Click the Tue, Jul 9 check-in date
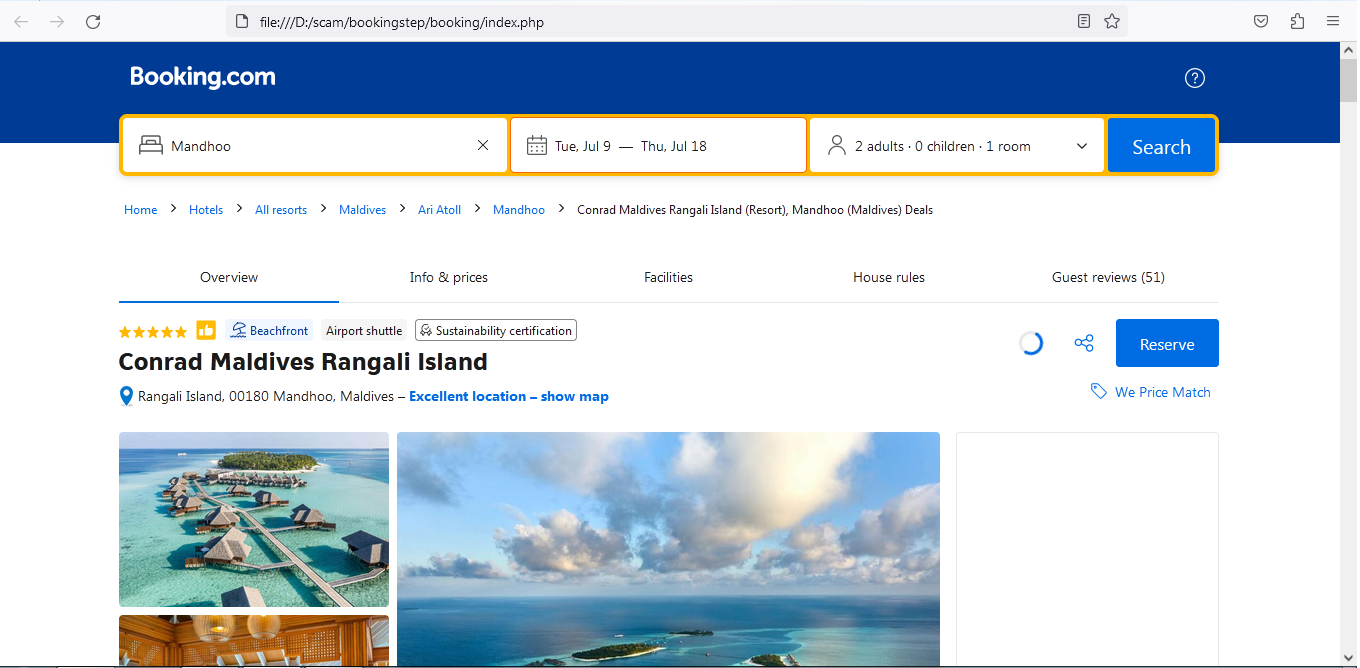Image resolution: width=1360 pixels, height=668 pixels. (x=583, y=146)
